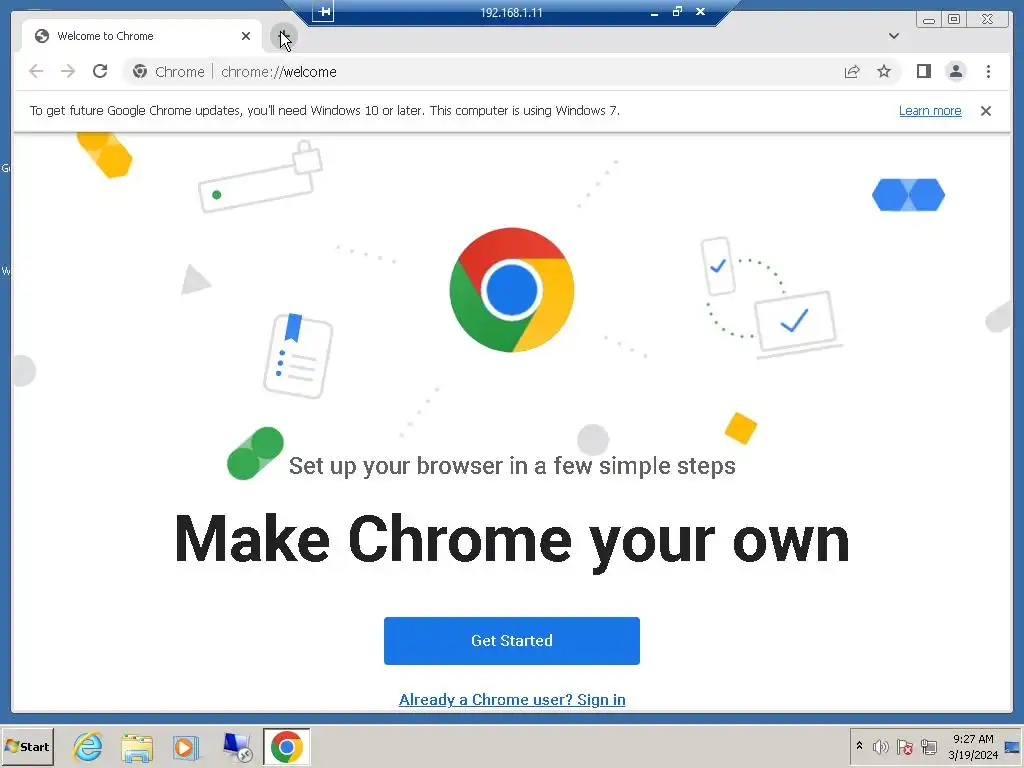Open the Action Center flag icon

coord(904,746)
